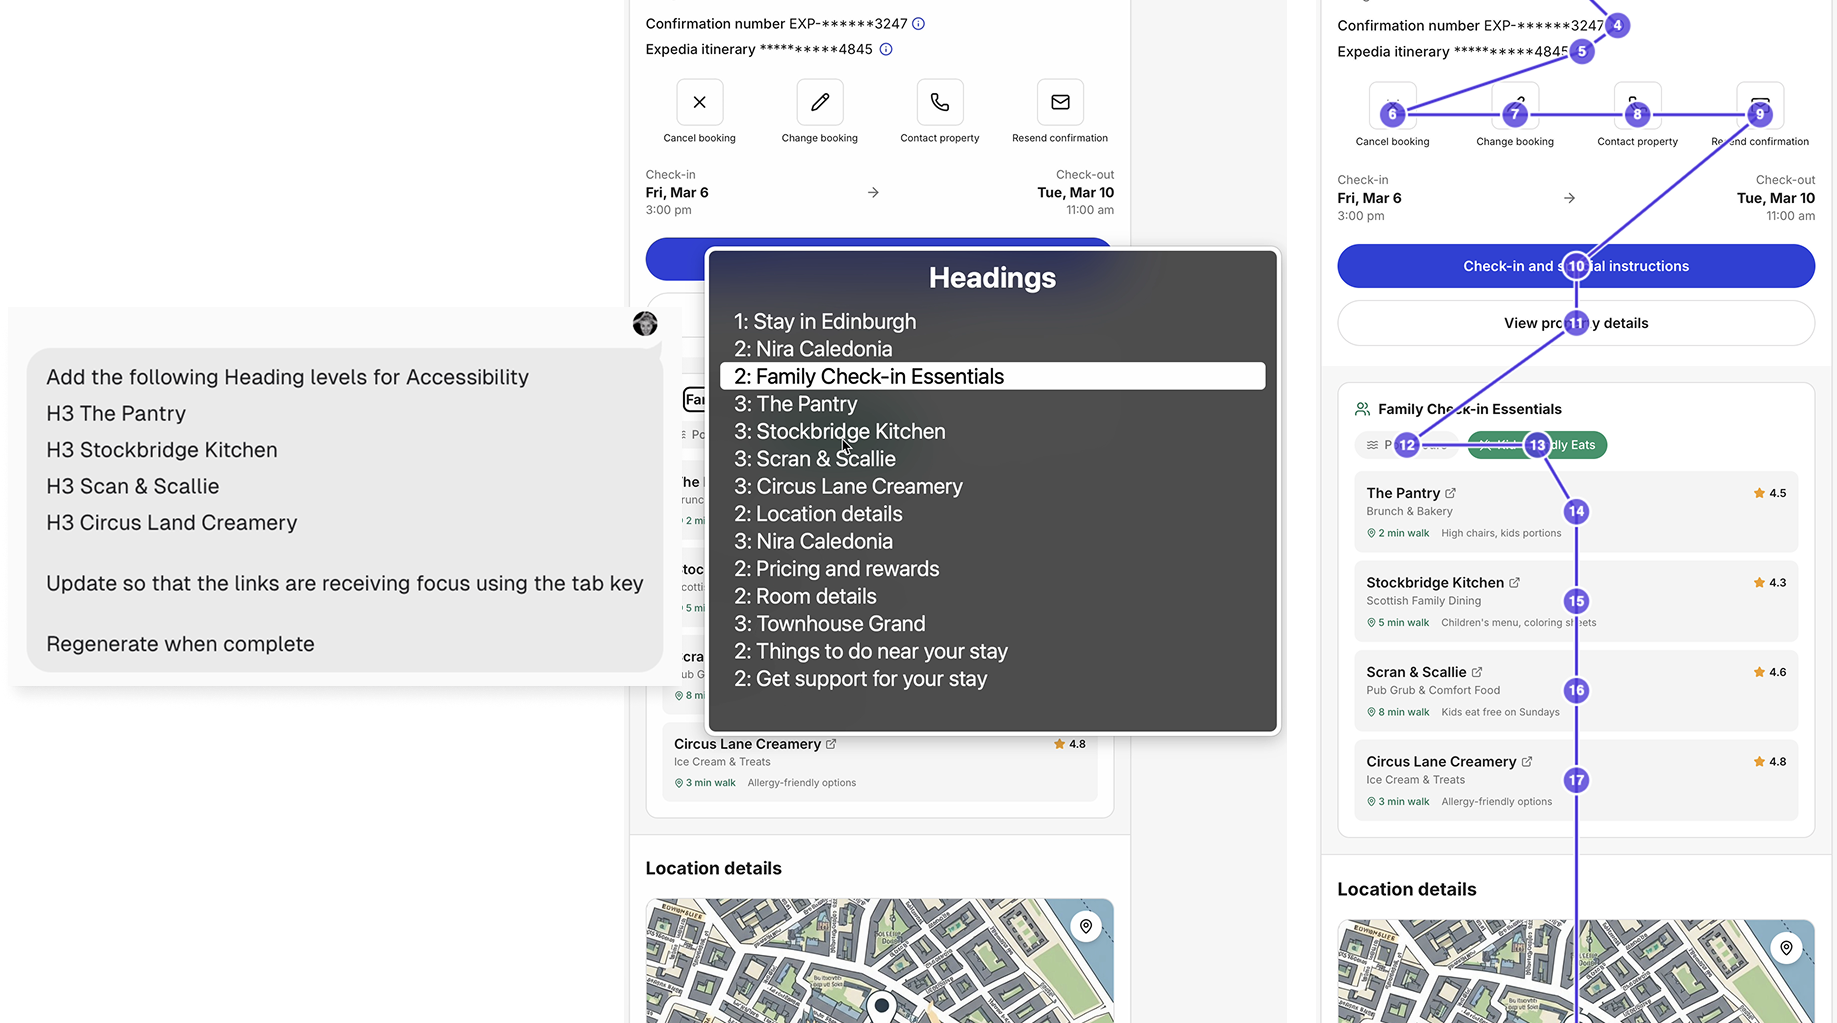1837x1023 pixels.
Task: Click the map image in the middle panel
Action: pos(879,960)
